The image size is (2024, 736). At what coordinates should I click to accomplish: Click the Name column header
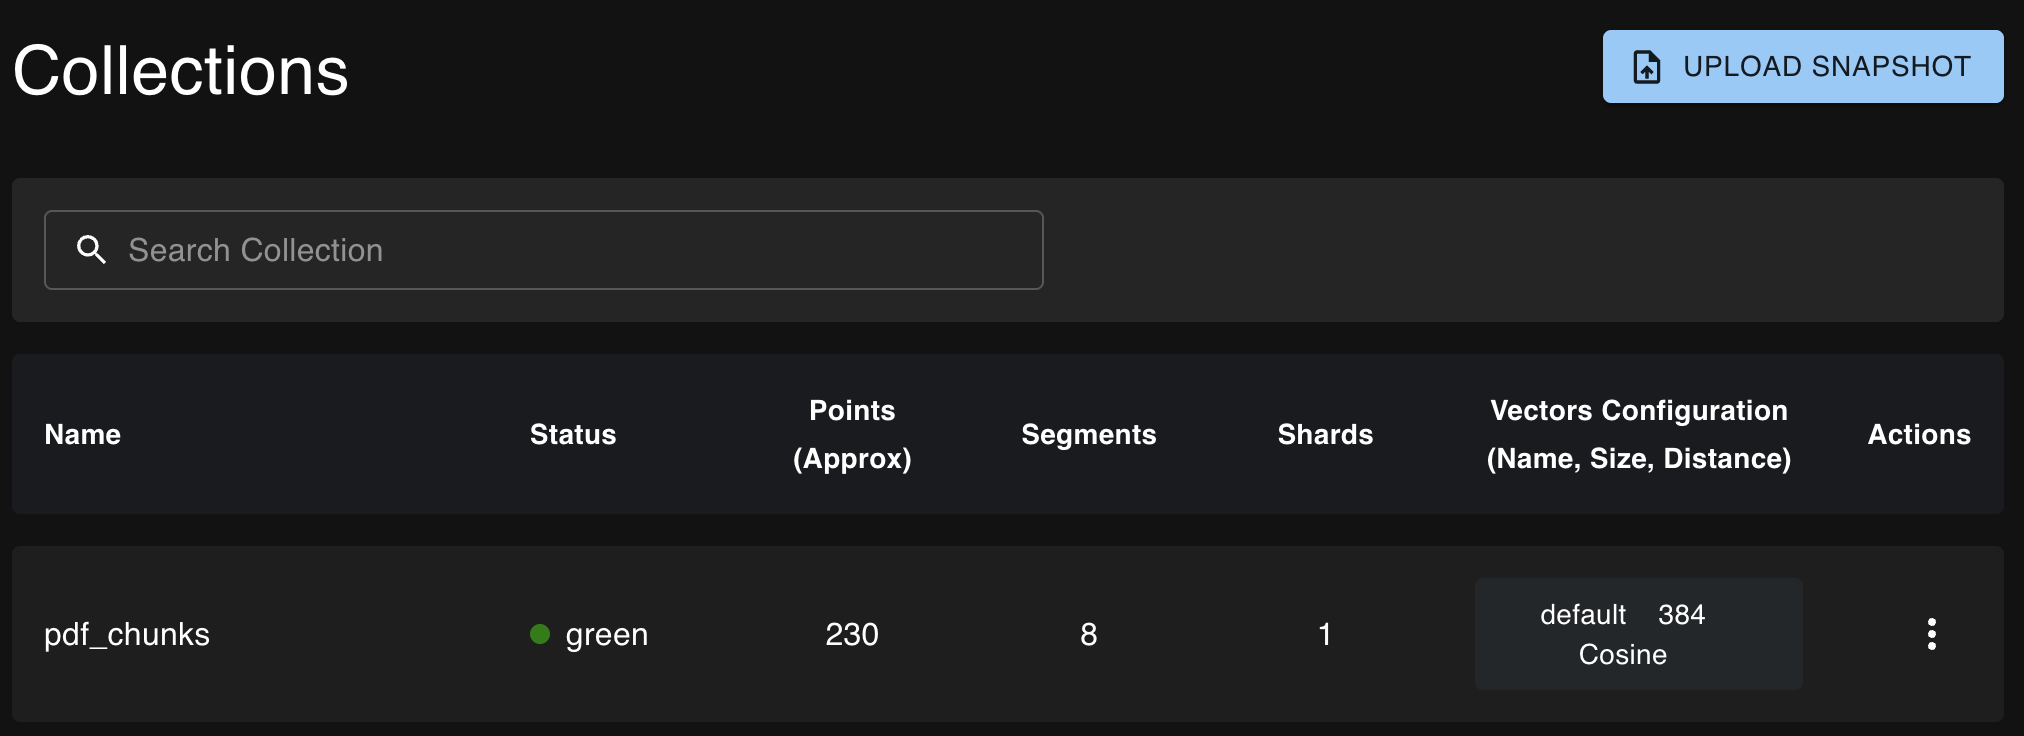point(83,434)
